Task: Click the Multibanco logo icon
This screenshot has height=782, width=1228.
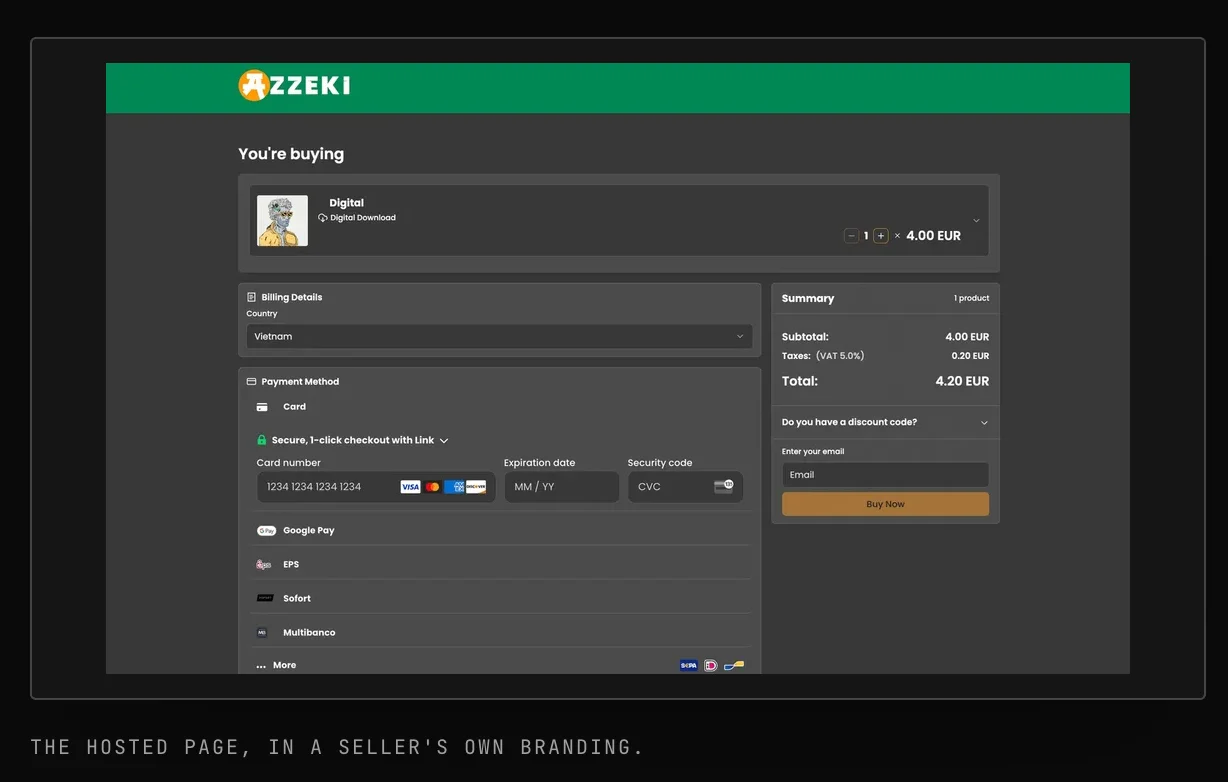Action: [x=262, y=633]
